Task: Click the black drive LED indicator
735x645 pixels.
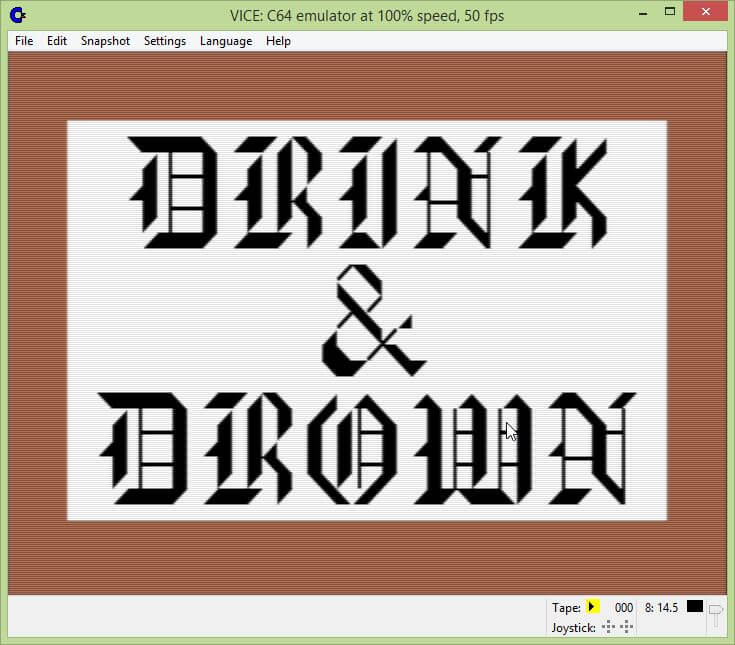Action: coord(695,606)
